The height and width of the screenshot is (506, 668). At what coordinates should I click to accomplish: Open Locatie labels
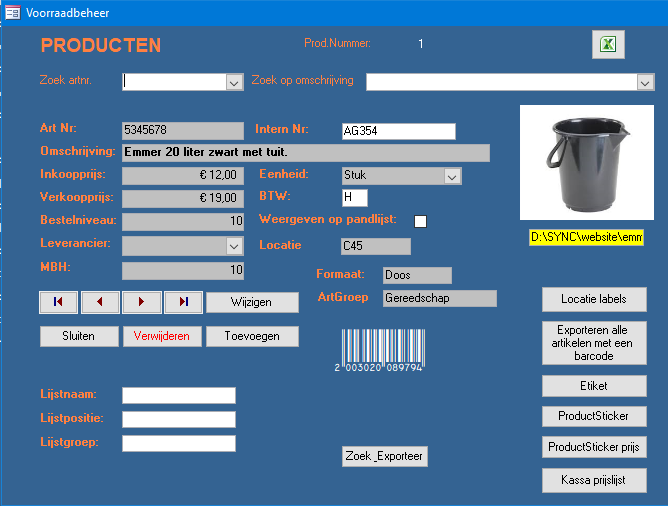tap(594, 299)
